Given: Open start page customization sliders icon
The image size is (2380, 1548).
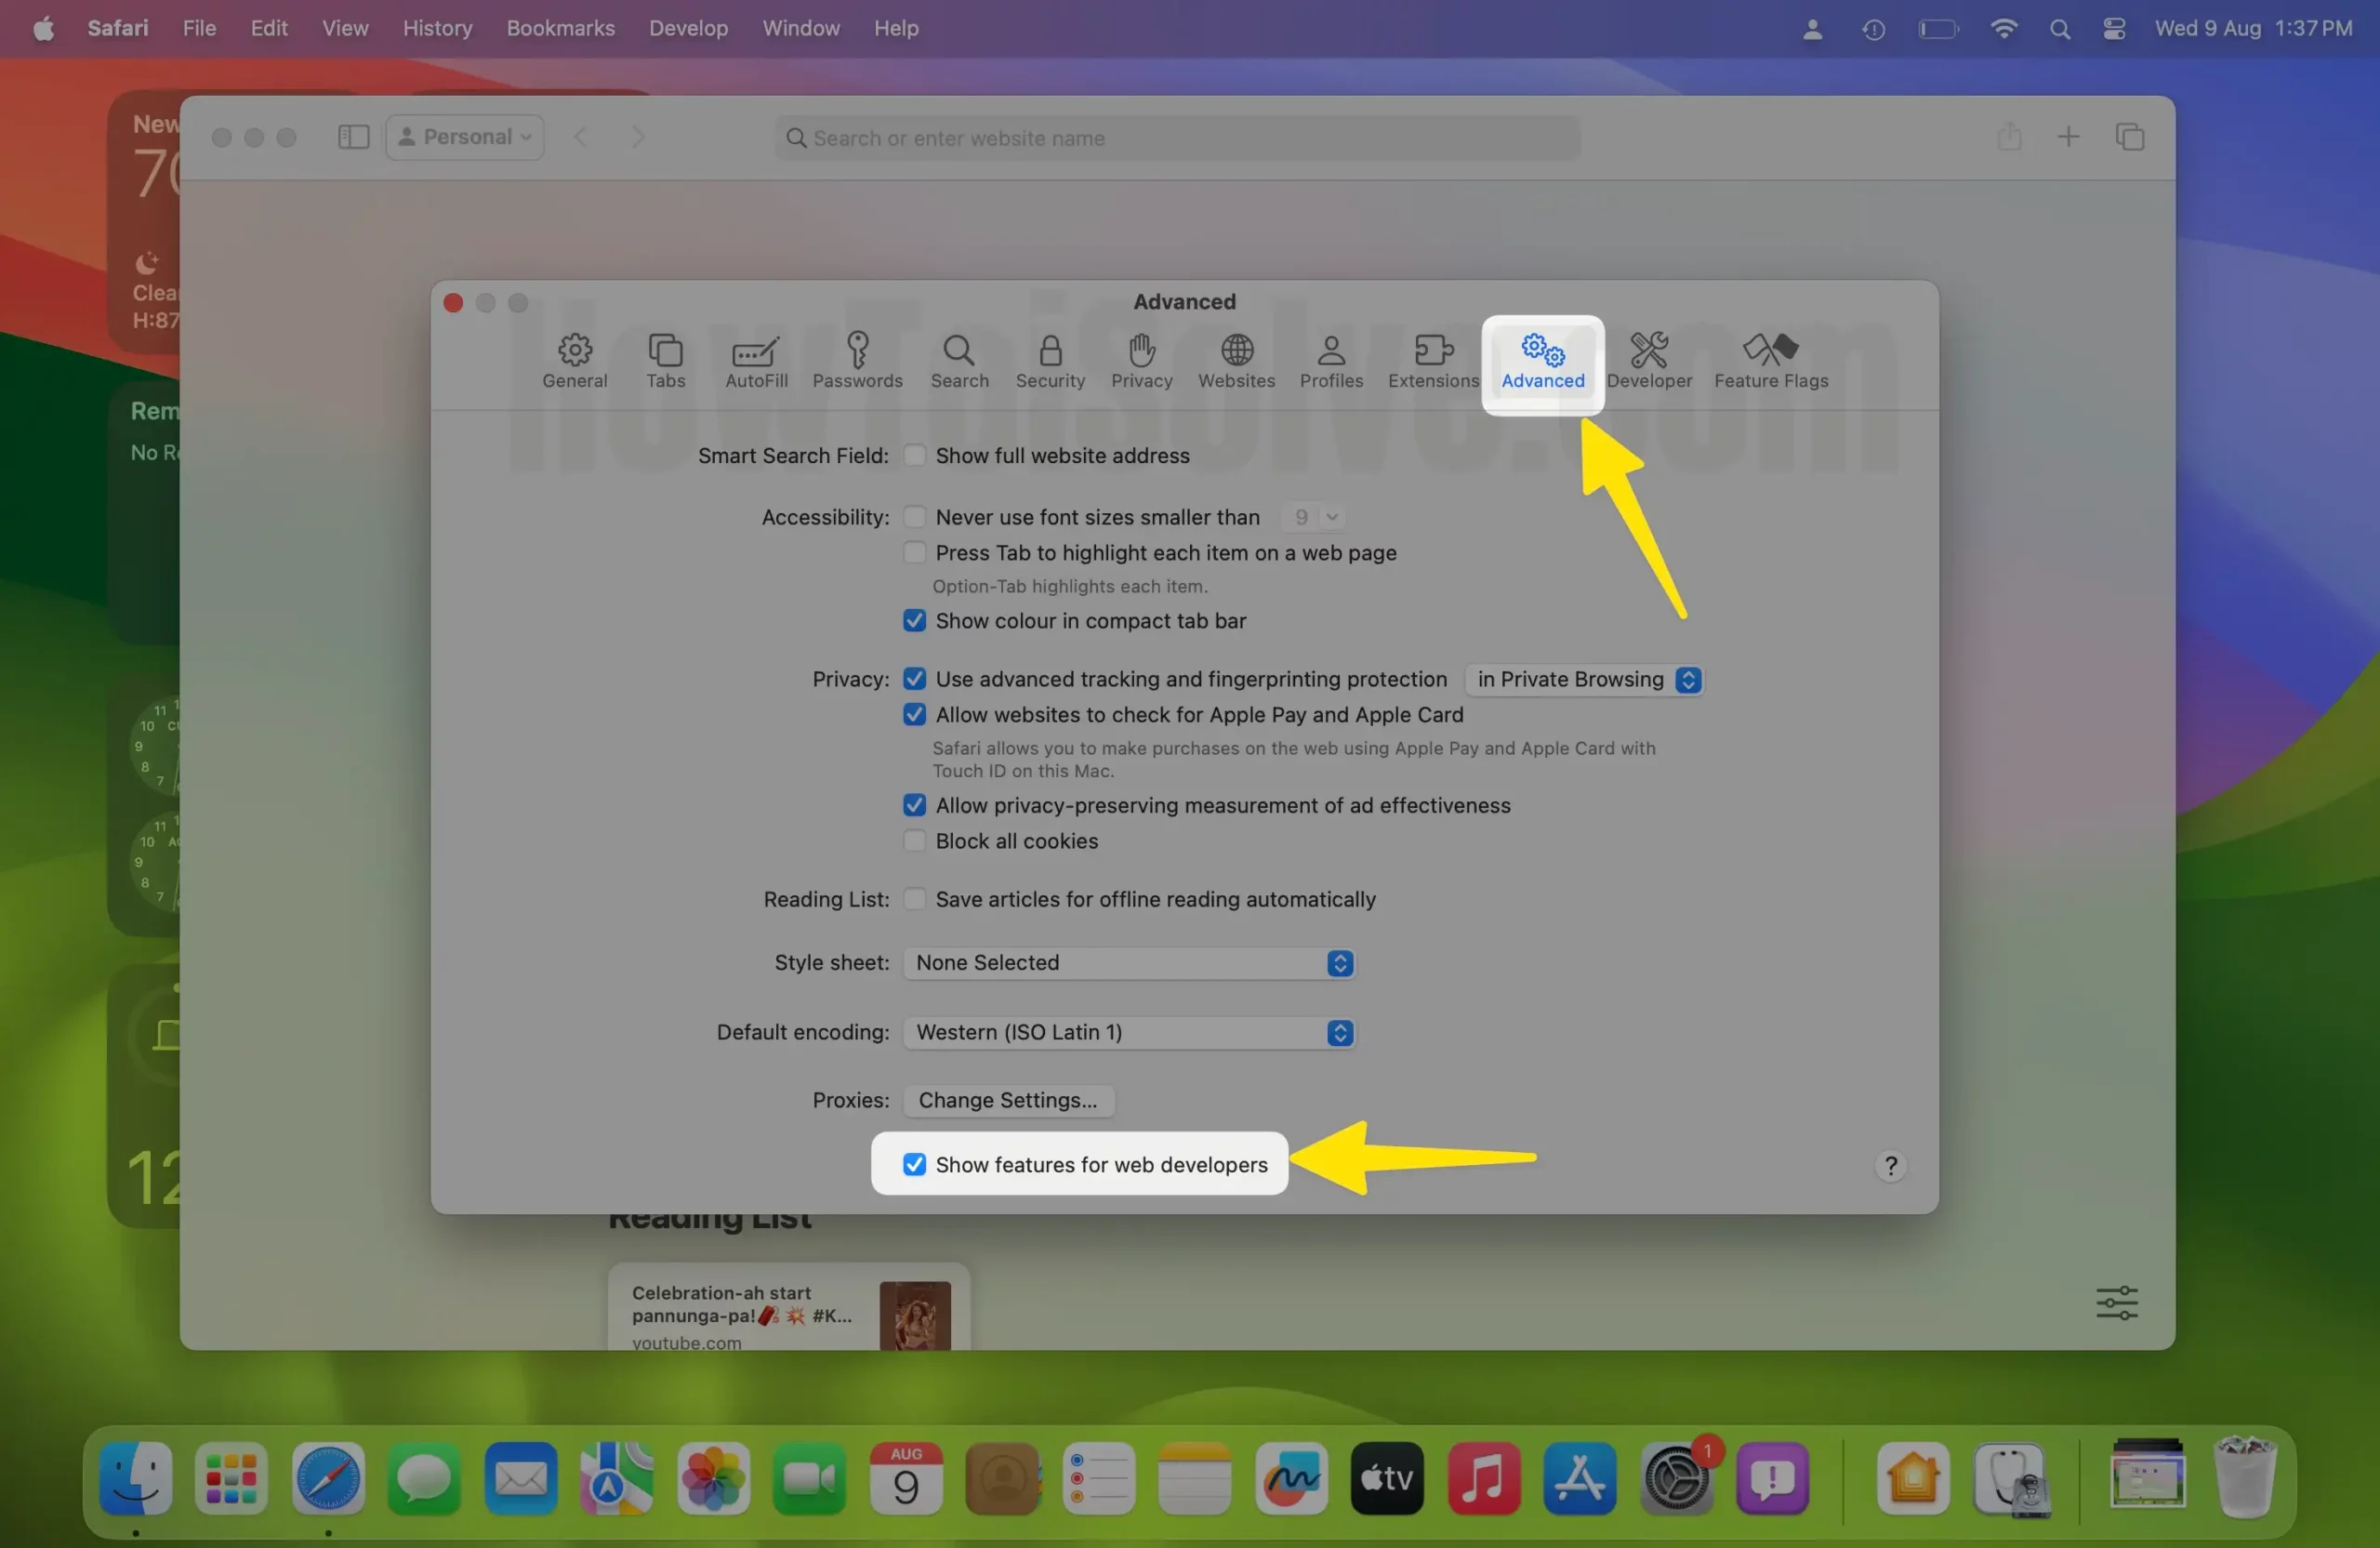Looking at the screenshot, I should pyautogui.click(x=2116, y=1303).
